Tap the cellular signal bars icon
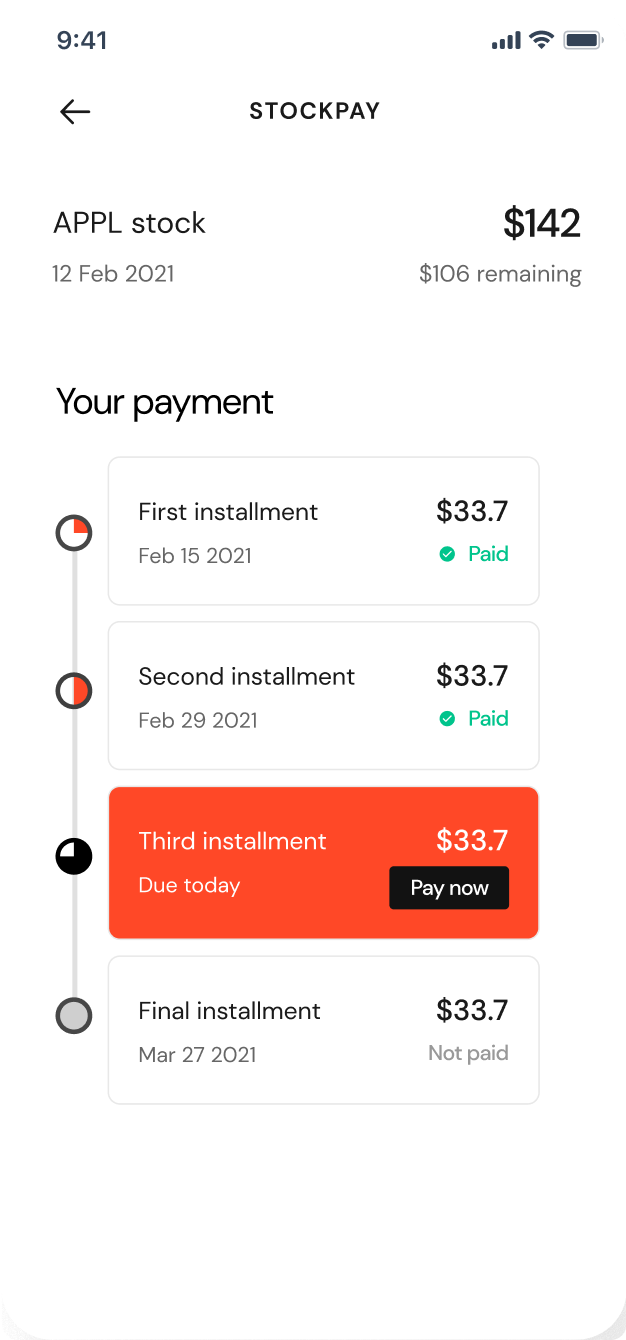Screen dimensions: 626x1340 pyautogui.click(x=506, y=40)
